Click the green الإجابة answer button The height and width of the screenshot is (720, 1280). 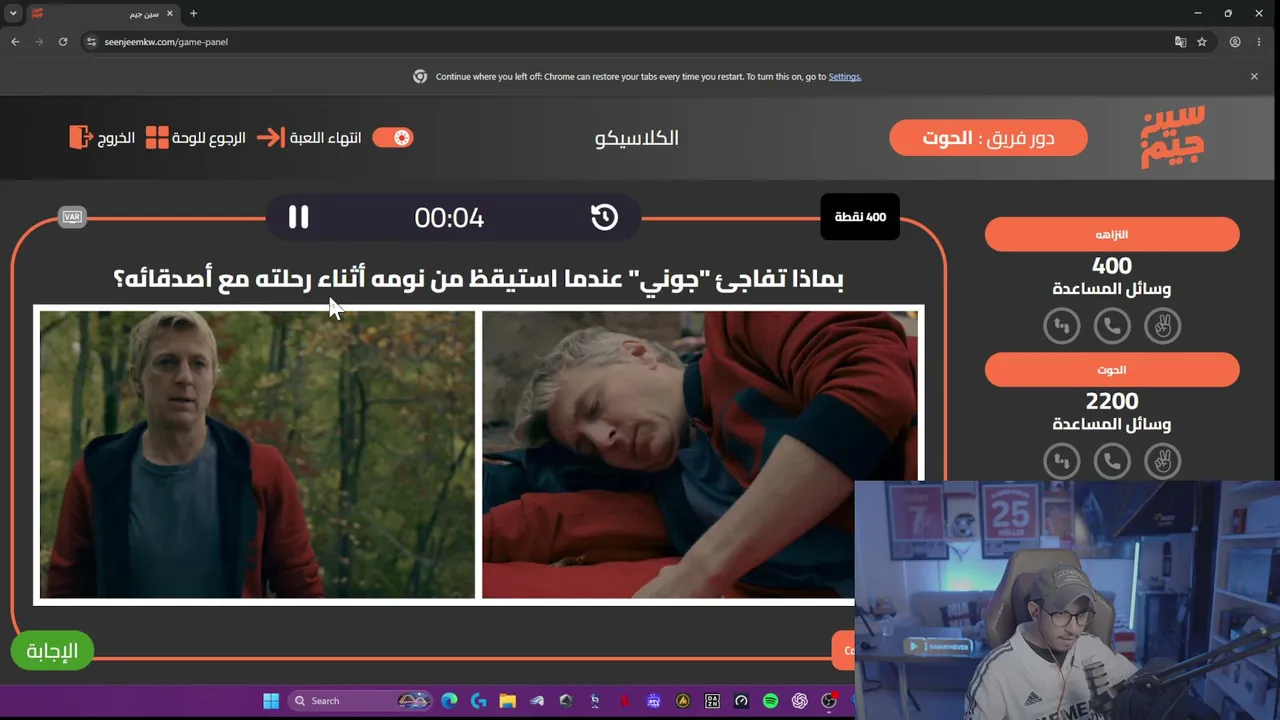[52, 651]
